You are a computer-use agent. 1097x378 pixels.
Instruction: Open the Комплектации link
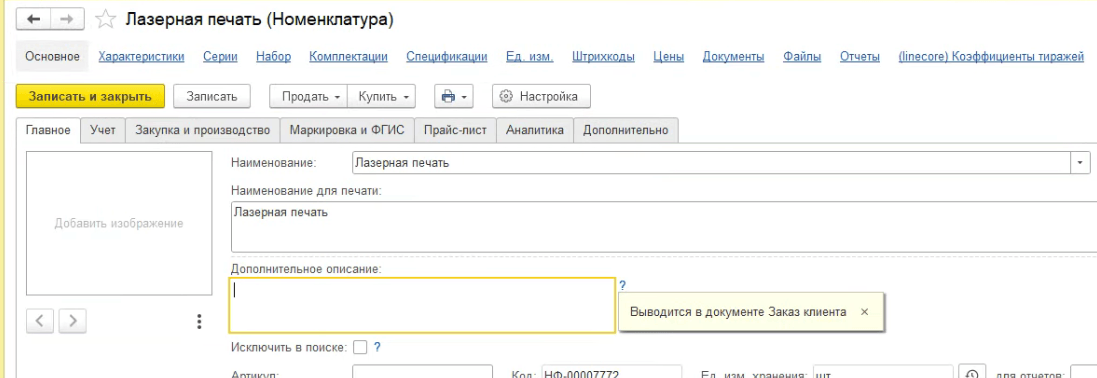(x=348, y=57)
